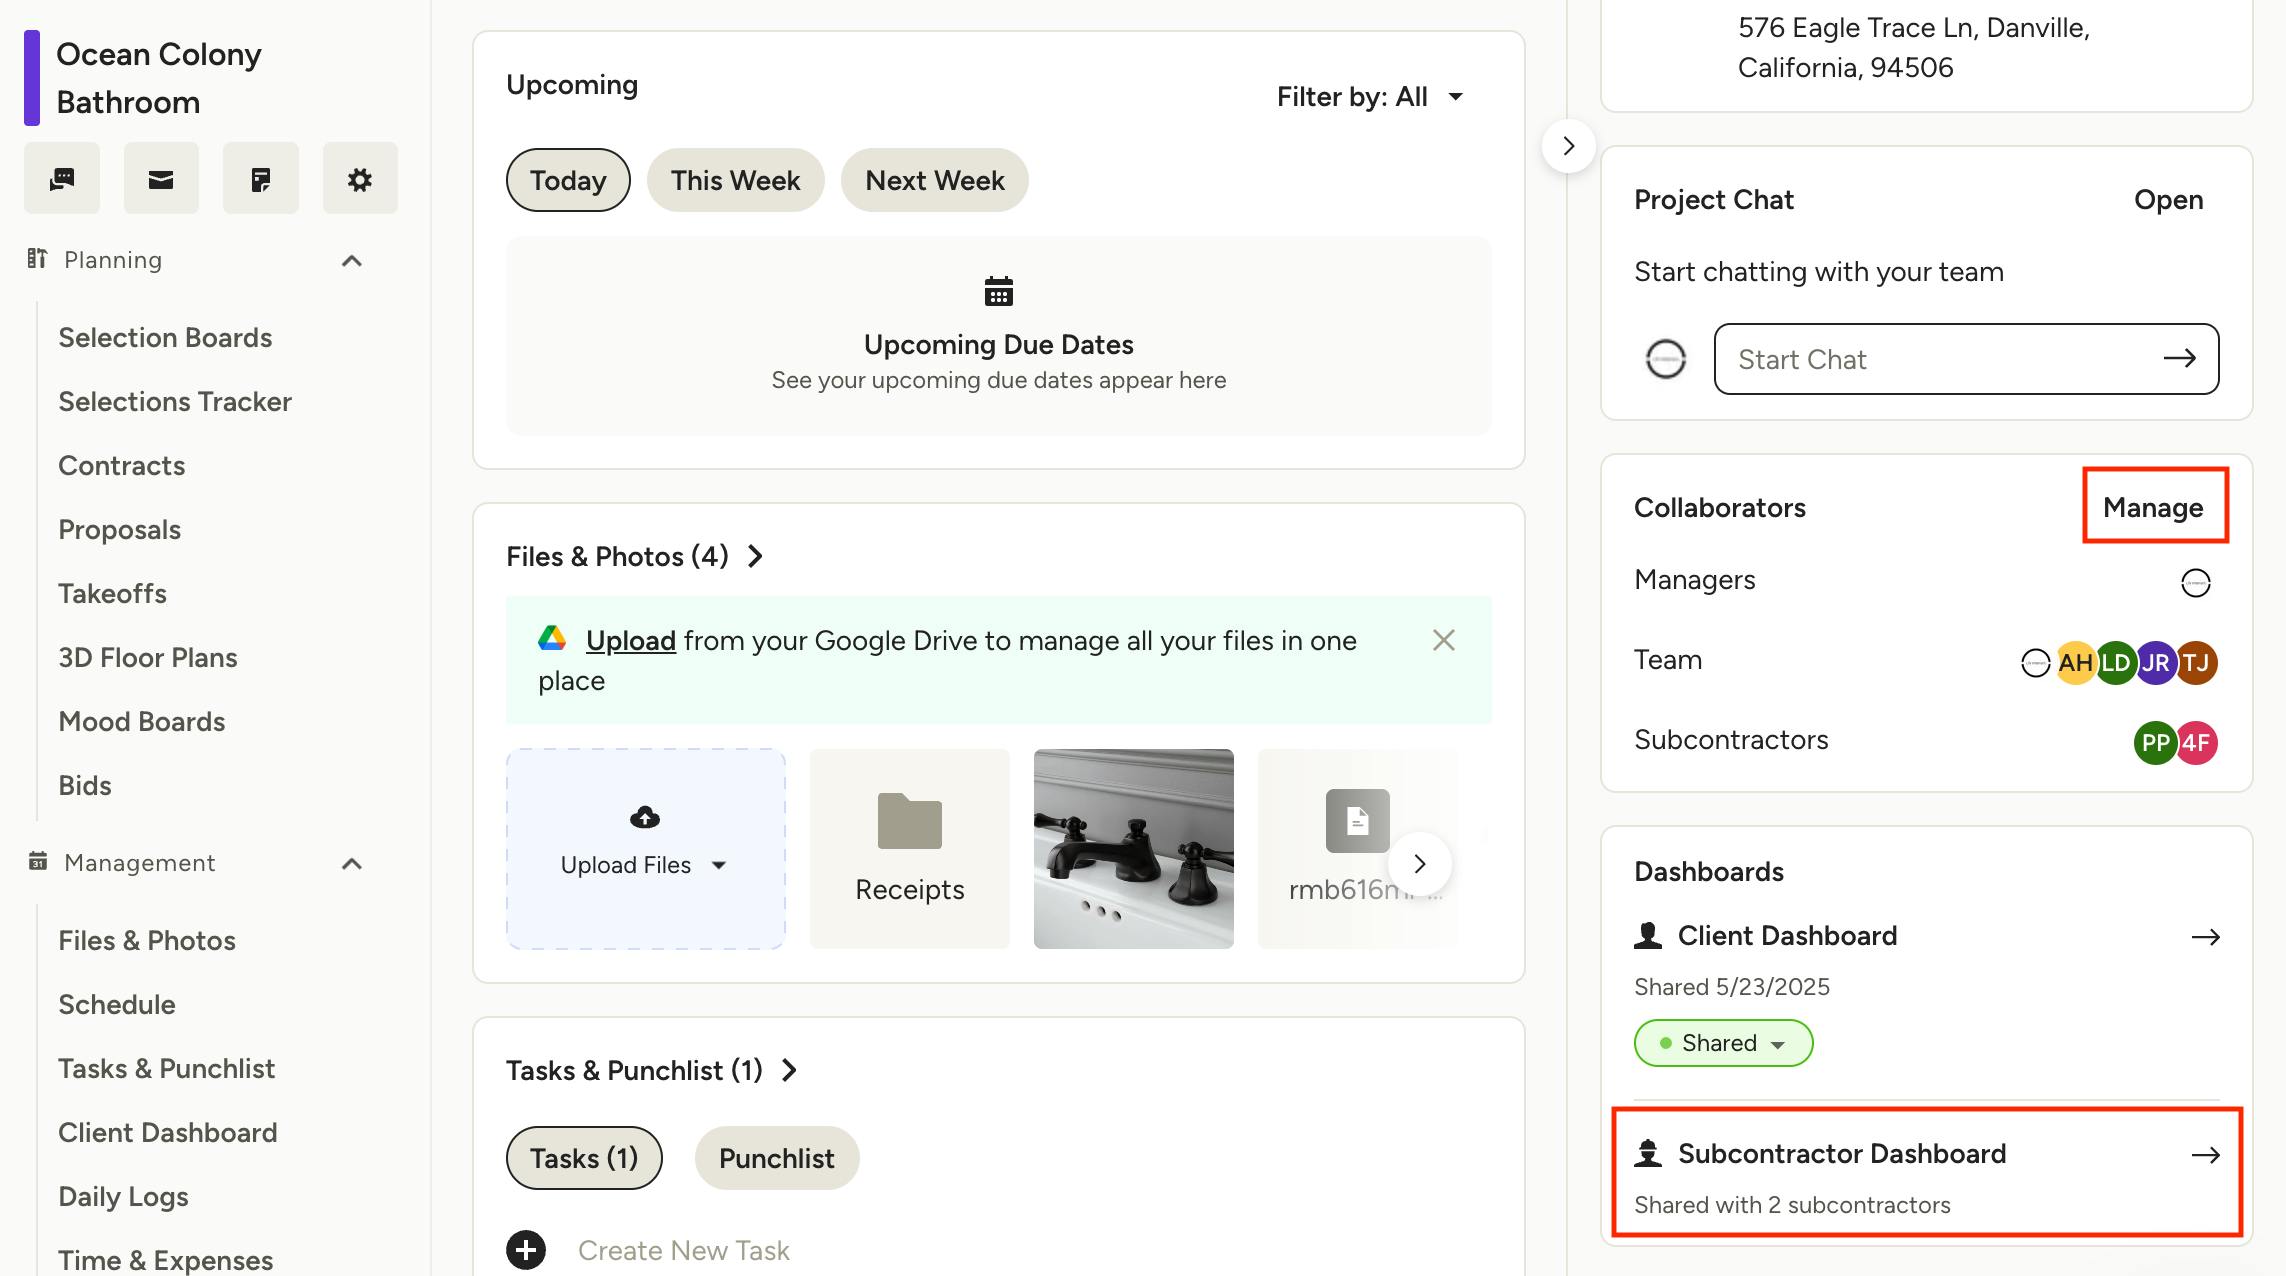Open the Shared status dropdown
2286x1276 pixels.
click(x=1723, y=1043)
